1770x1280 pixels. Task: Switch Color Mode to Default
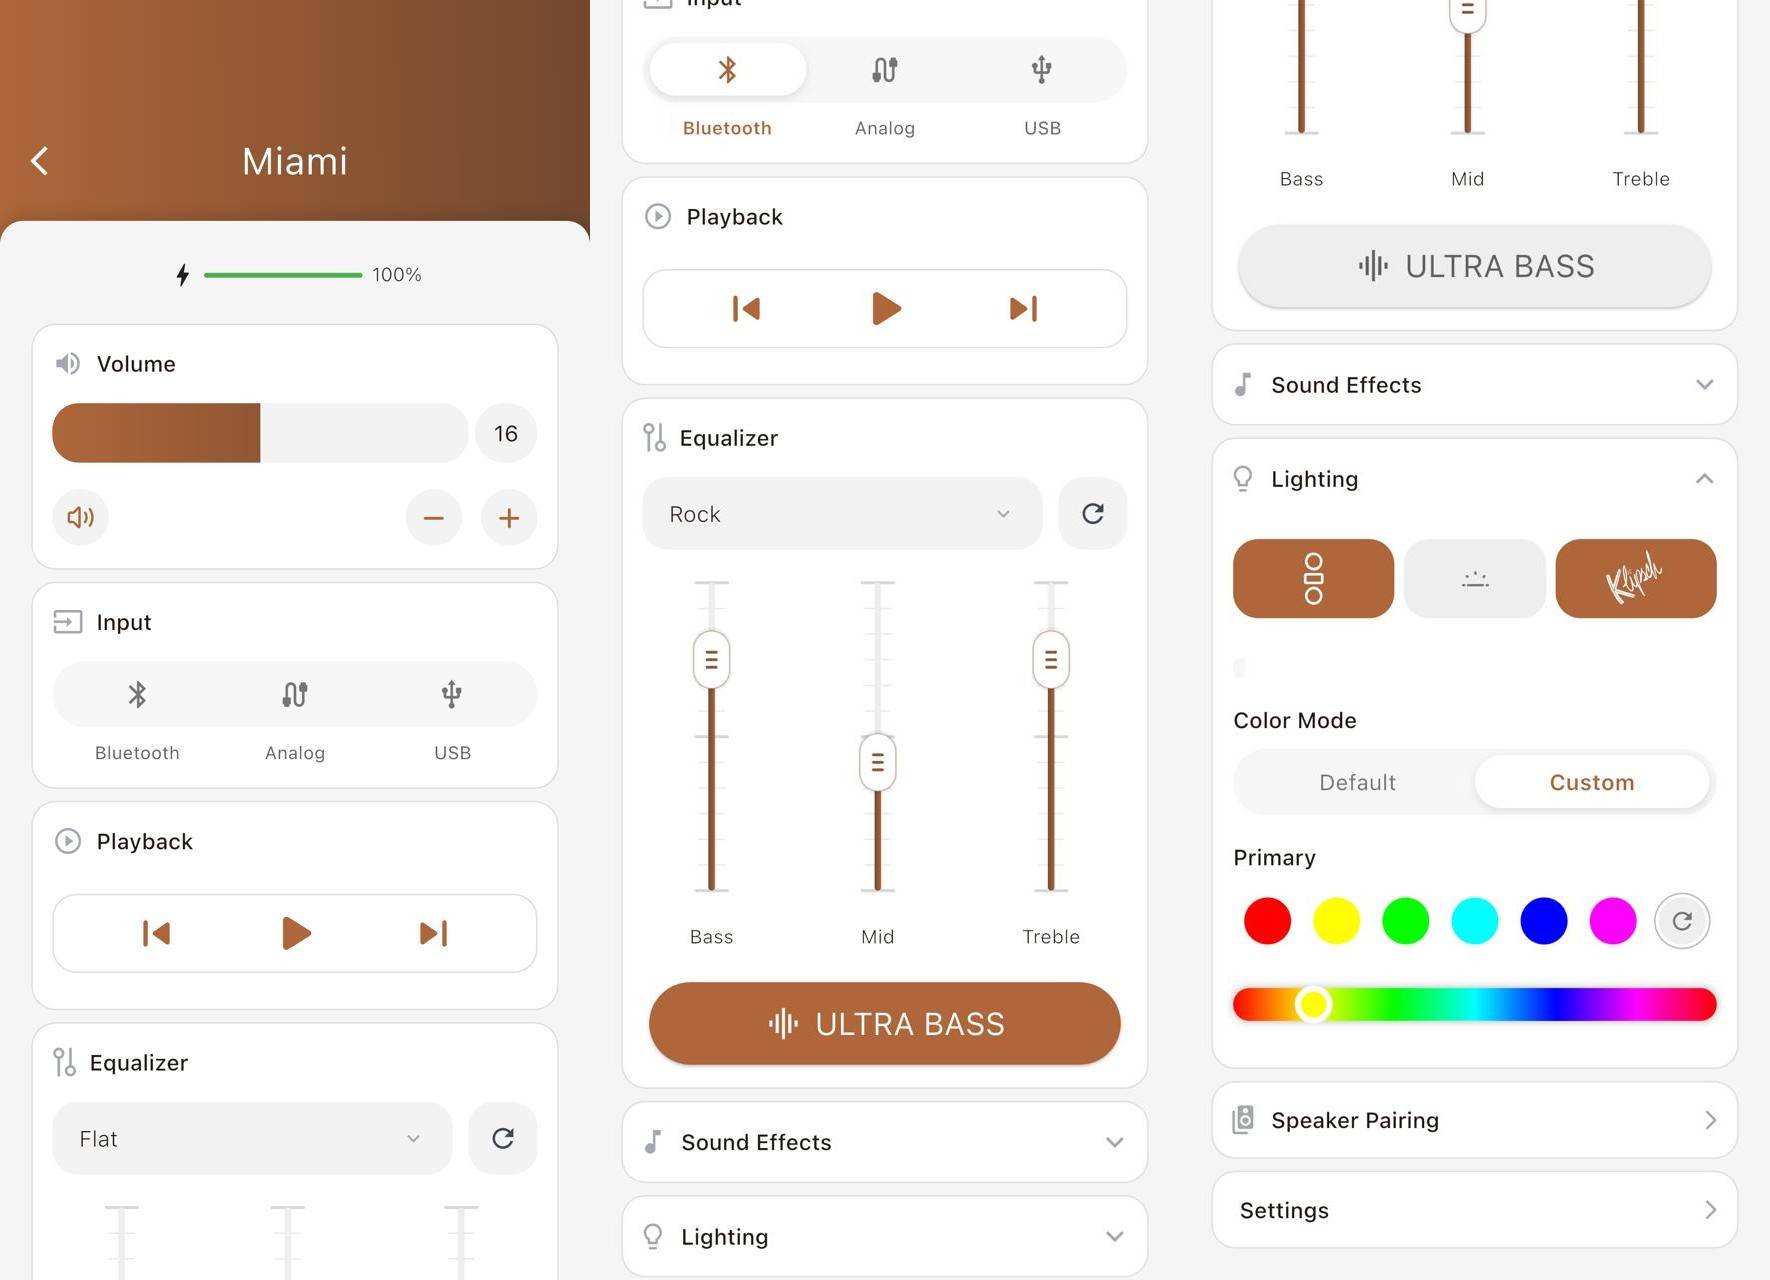tap(1357, 782)
